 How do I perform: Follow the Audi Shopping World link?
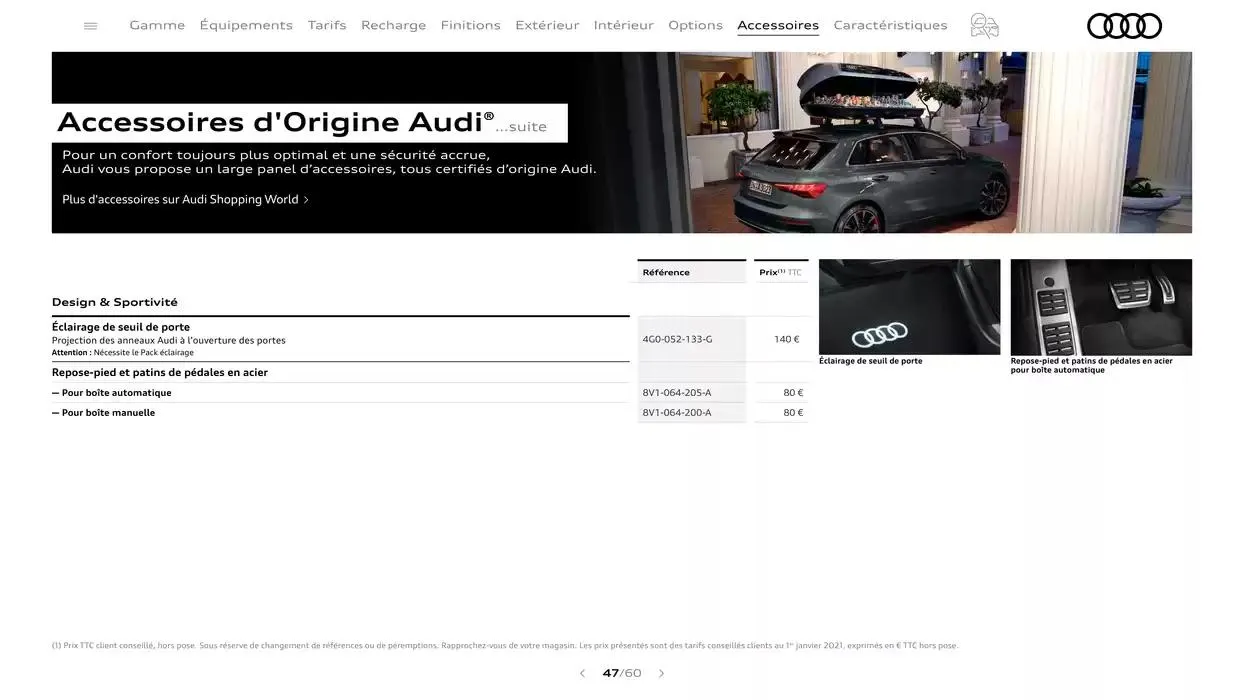[185, 200]
